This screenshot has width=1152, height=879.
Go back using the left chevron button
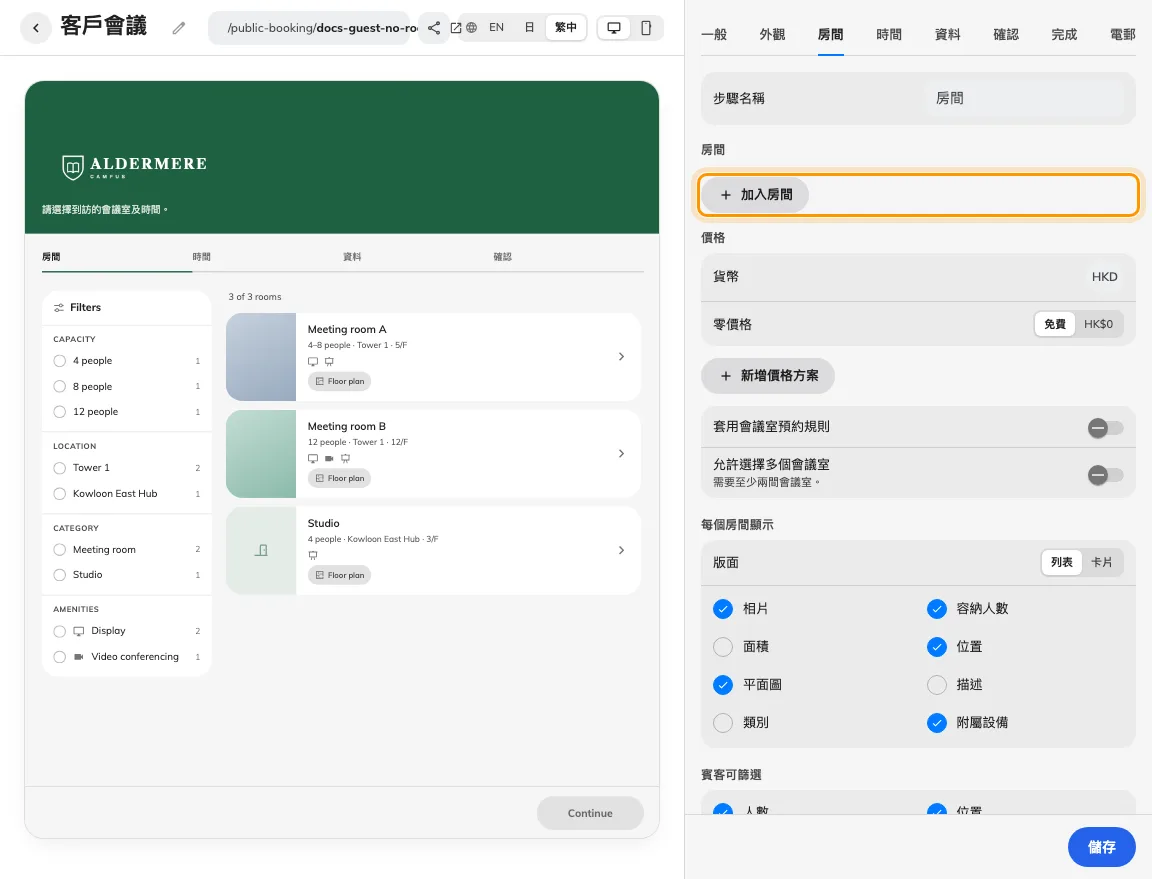[x=35, y=28]
